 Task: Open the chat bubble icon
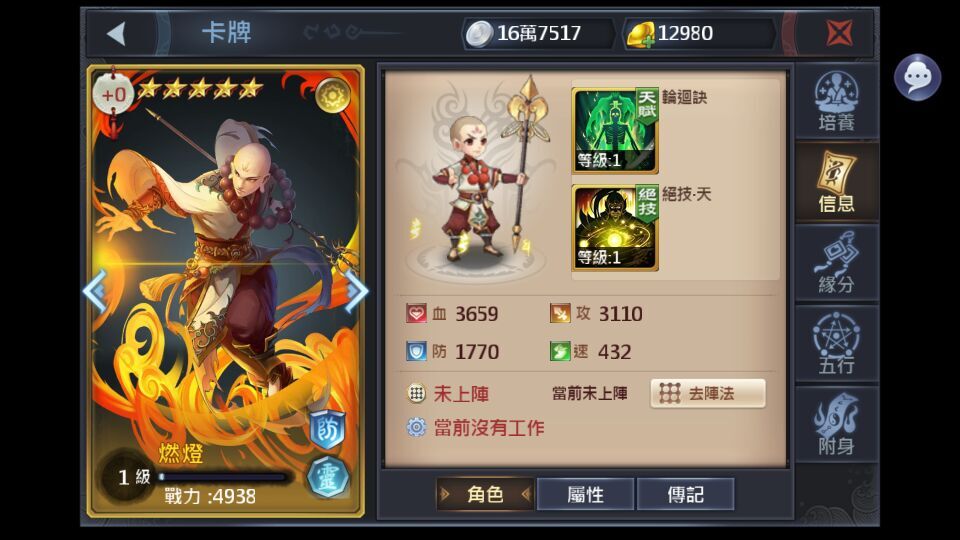[917, 78]
